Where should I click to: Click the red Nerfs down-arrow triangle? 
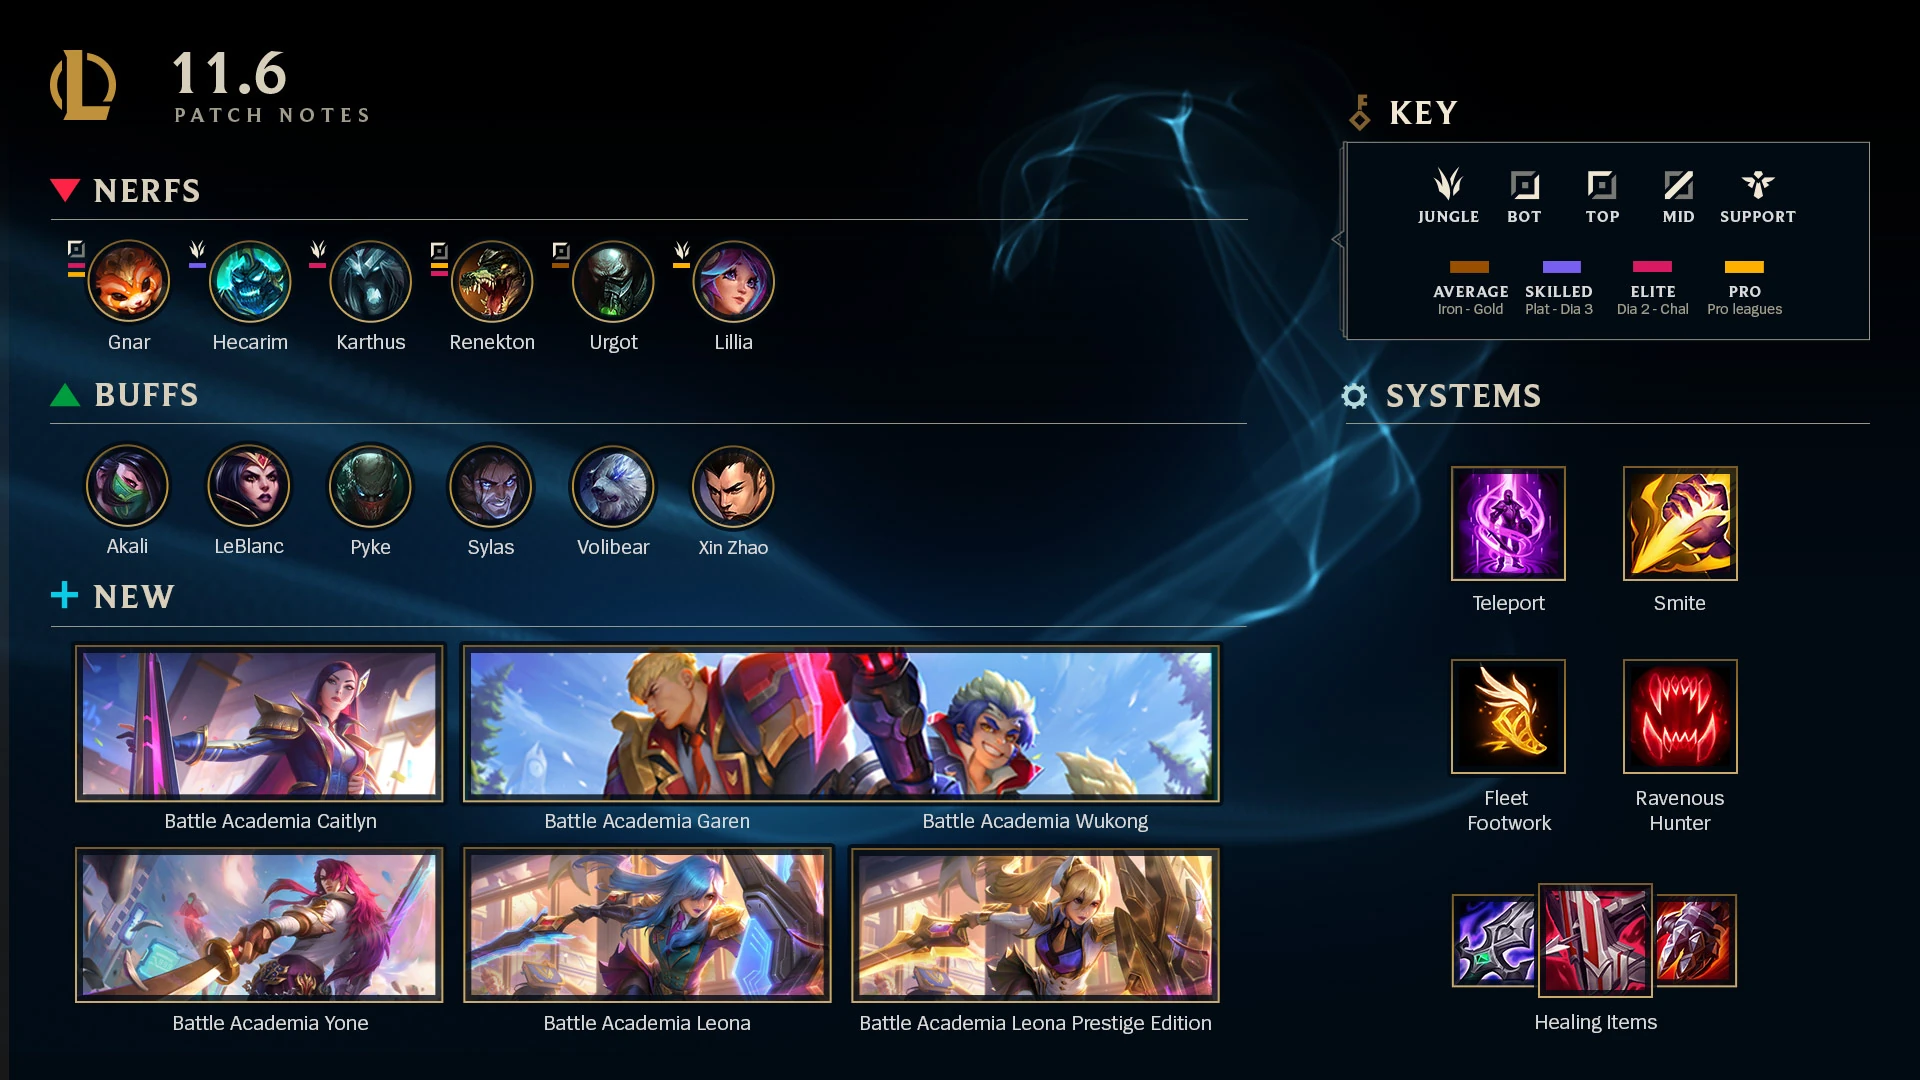(x=65, y=190)
